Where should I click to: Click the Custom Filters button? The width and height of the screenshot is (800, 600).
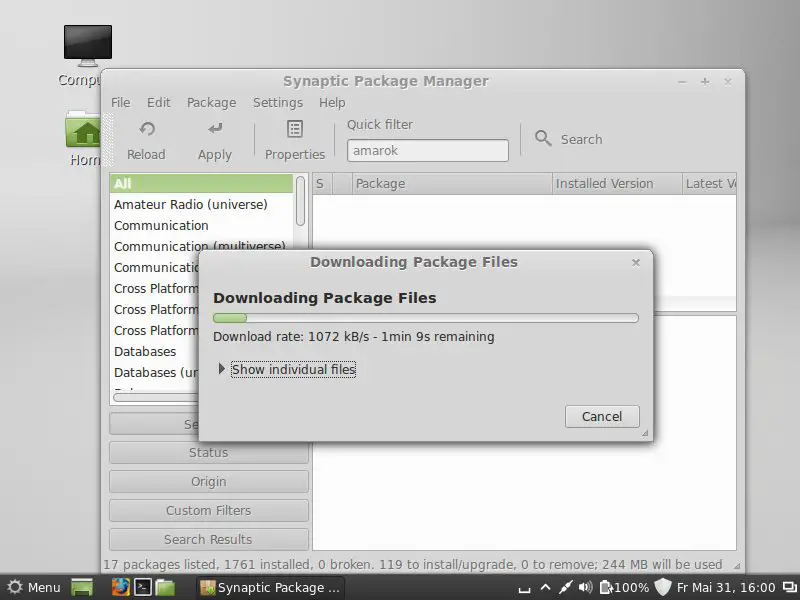tap(209, 510)
